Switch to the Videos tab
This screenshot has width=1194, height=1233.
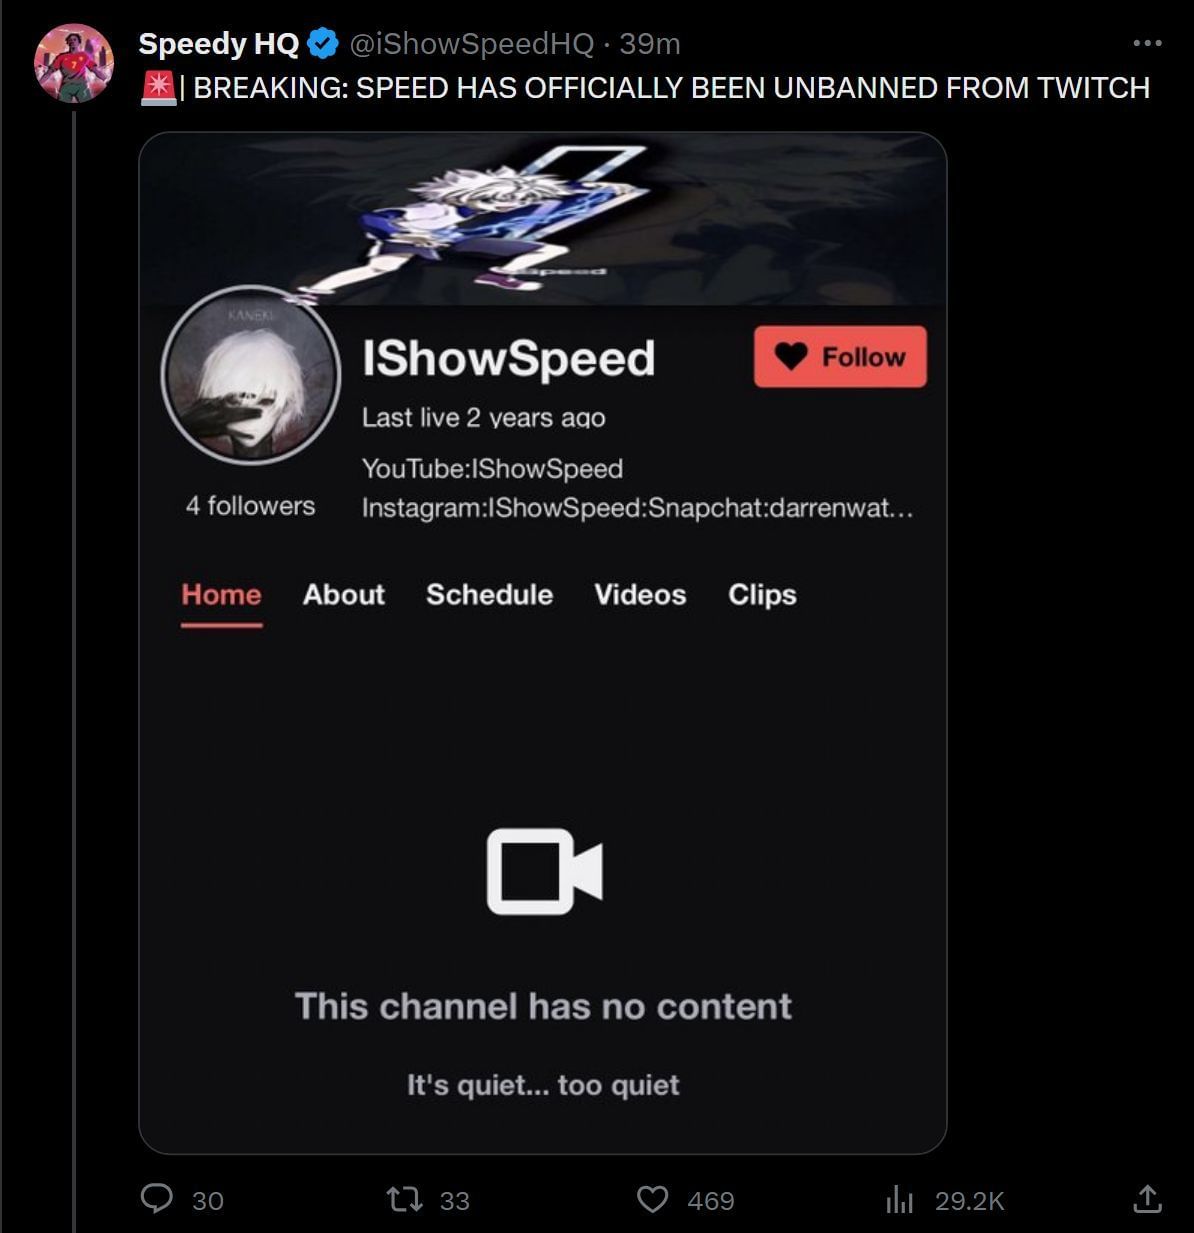(639, 595)
